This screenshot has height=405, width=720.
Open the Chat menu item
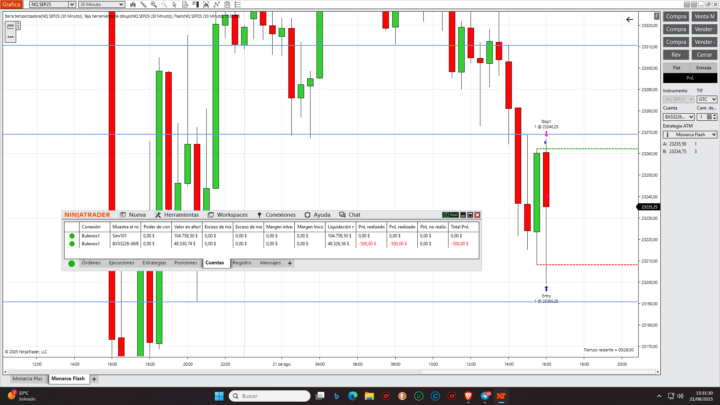(x=350, y=215)
